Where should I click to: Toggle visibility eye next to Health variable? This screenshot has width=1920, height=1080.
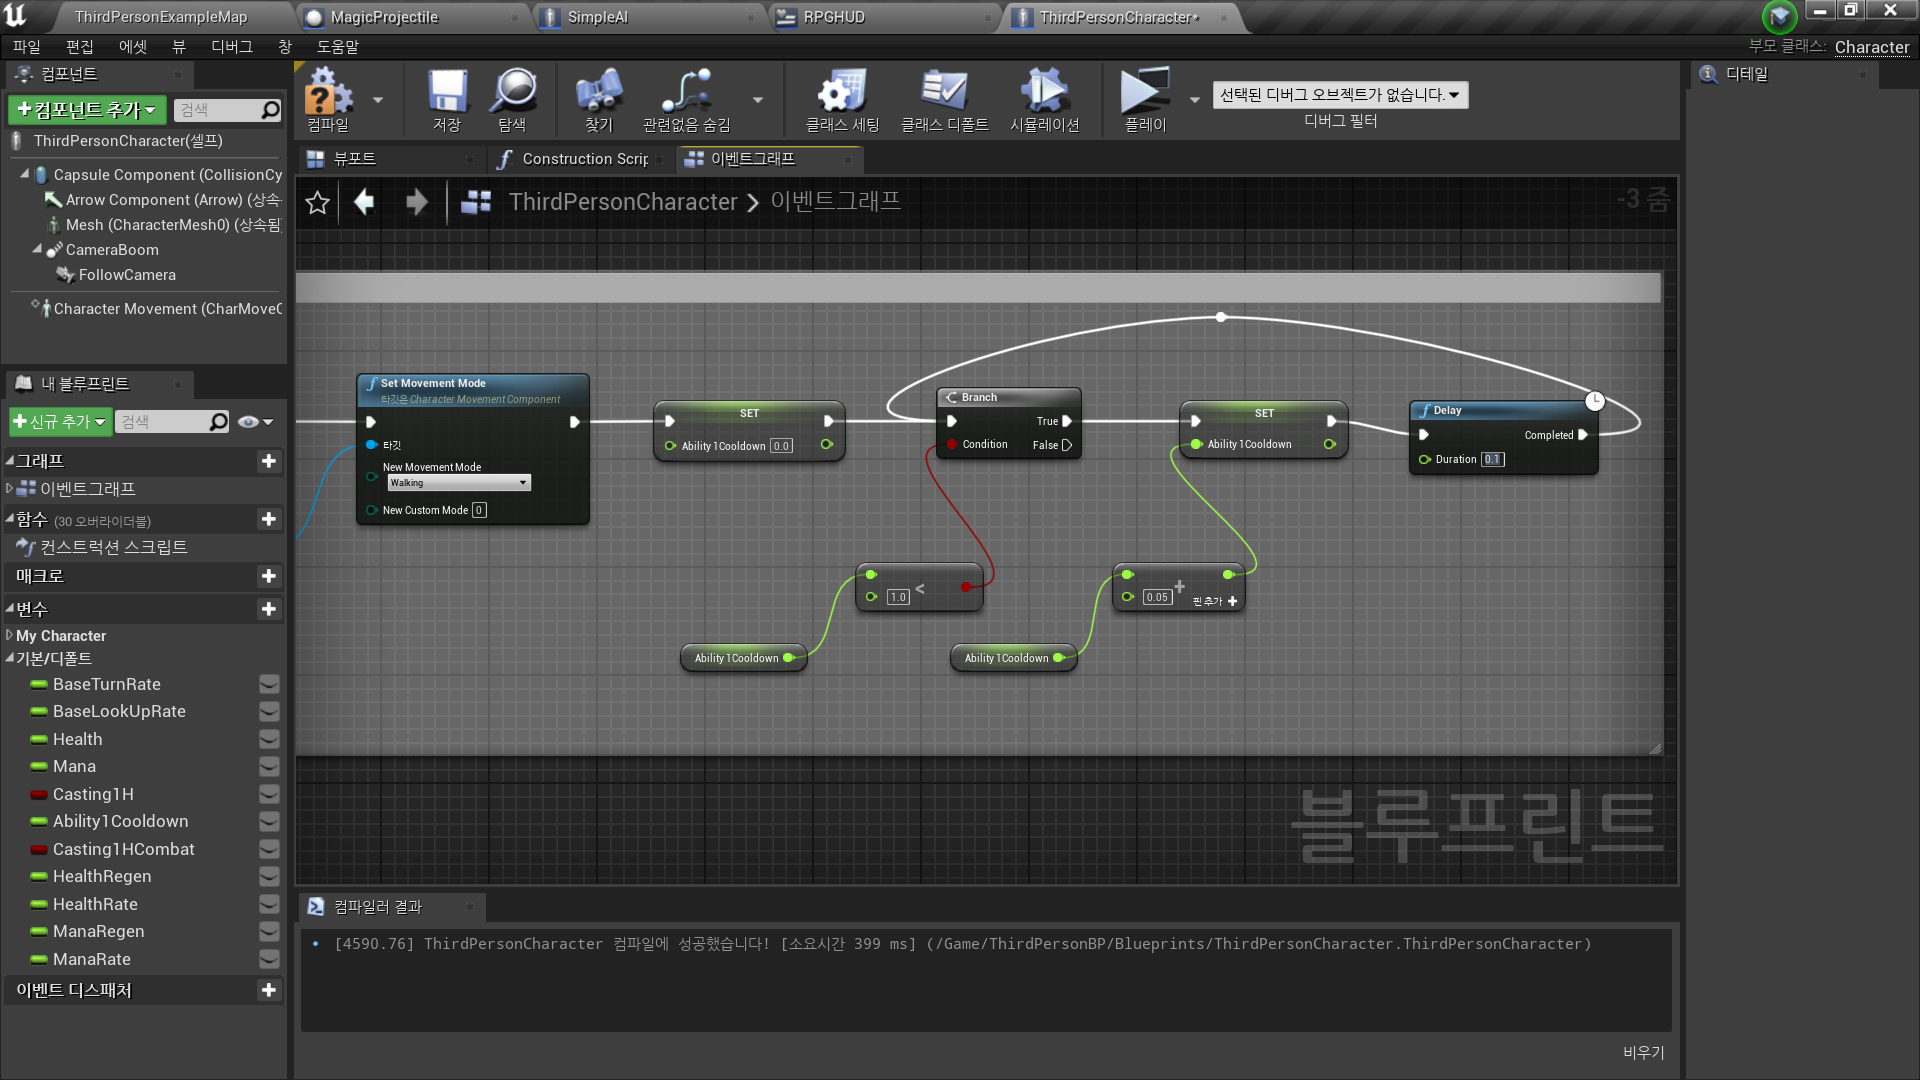[x=269, y=739]
